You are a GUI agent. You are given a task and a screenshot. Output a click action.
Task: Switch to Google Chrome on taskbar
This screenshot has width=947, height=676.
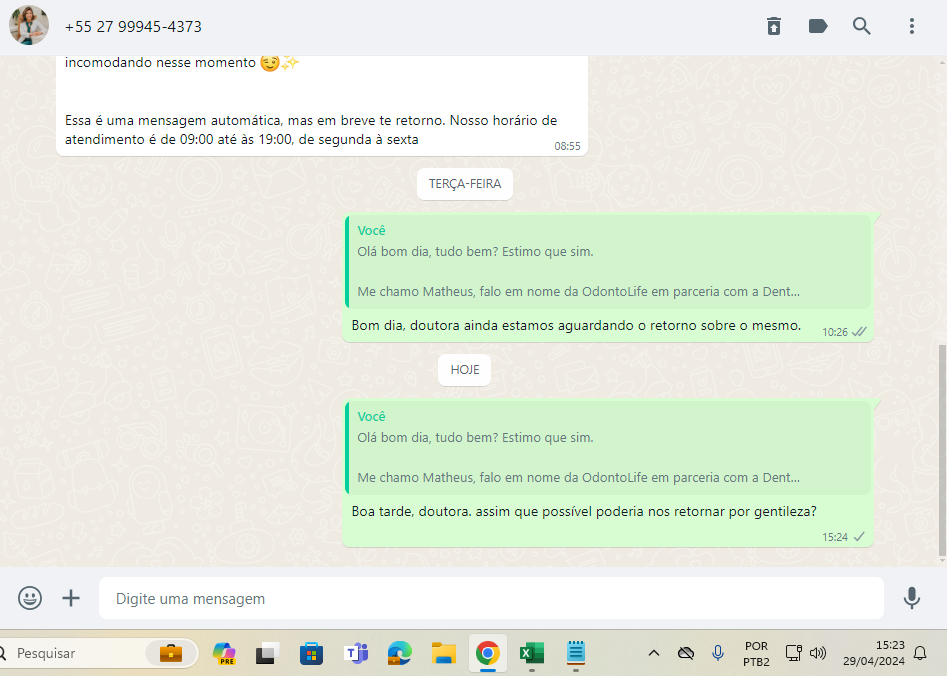[487, 653]
